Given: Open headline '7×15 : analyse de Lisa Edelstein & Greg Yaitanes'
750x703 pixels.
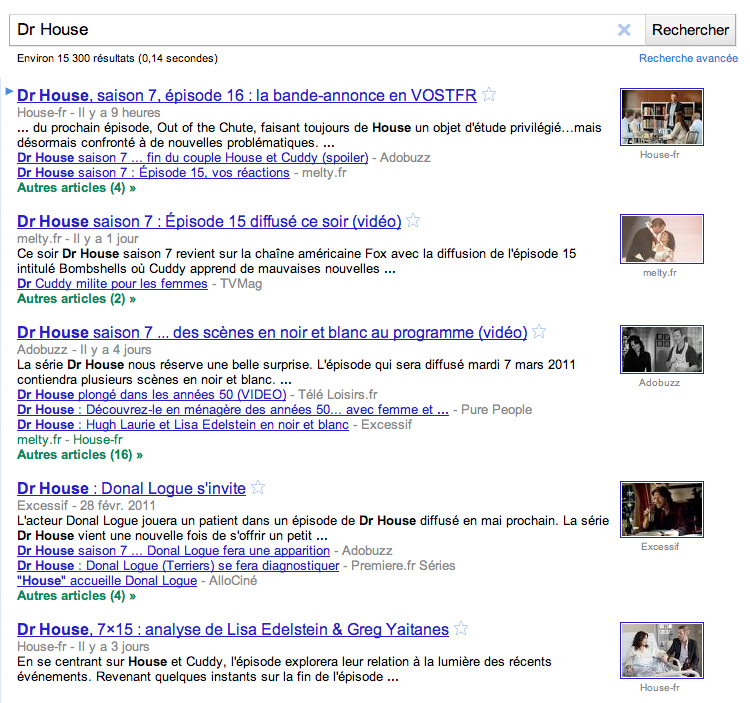Looking at the screenshot, I should [x=233, y=629].
